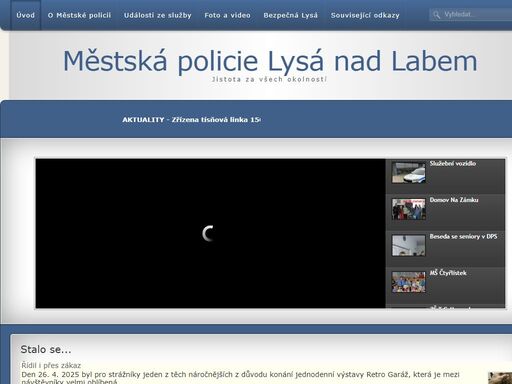Open Foto a video menu

click(x=227, y=15)
